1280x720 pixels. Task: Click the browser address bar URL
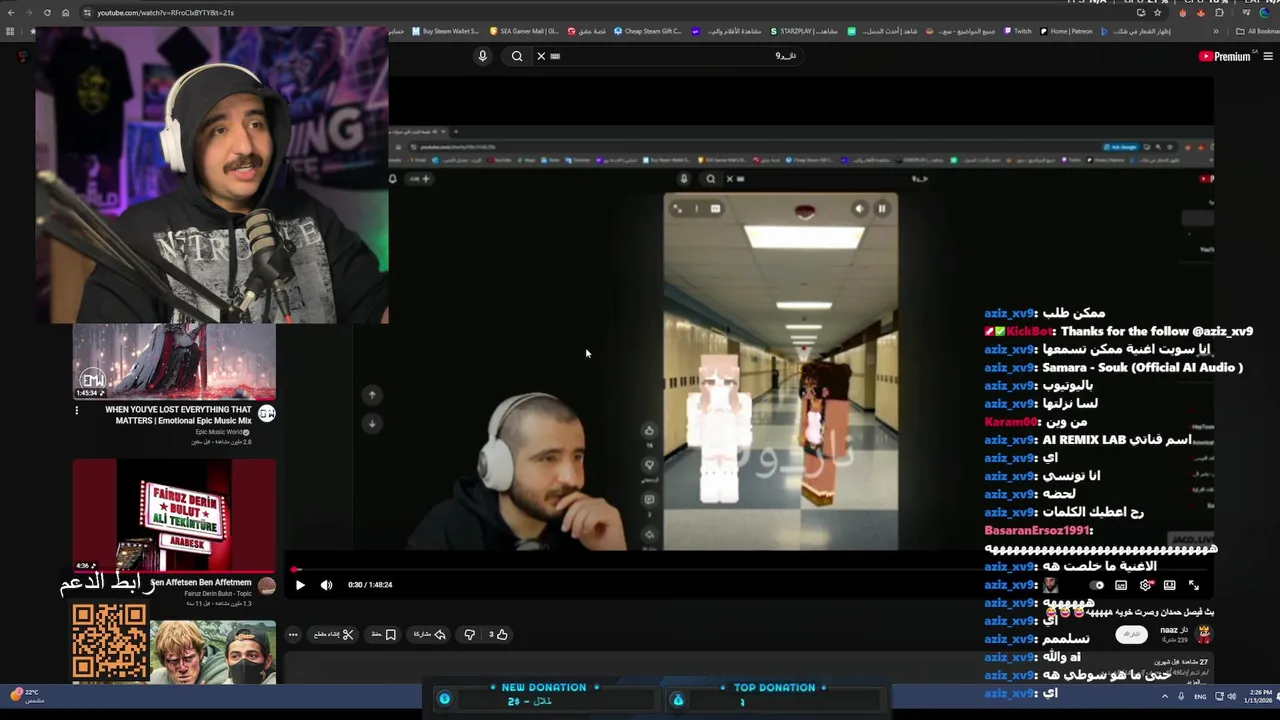[x=165, y=12]
